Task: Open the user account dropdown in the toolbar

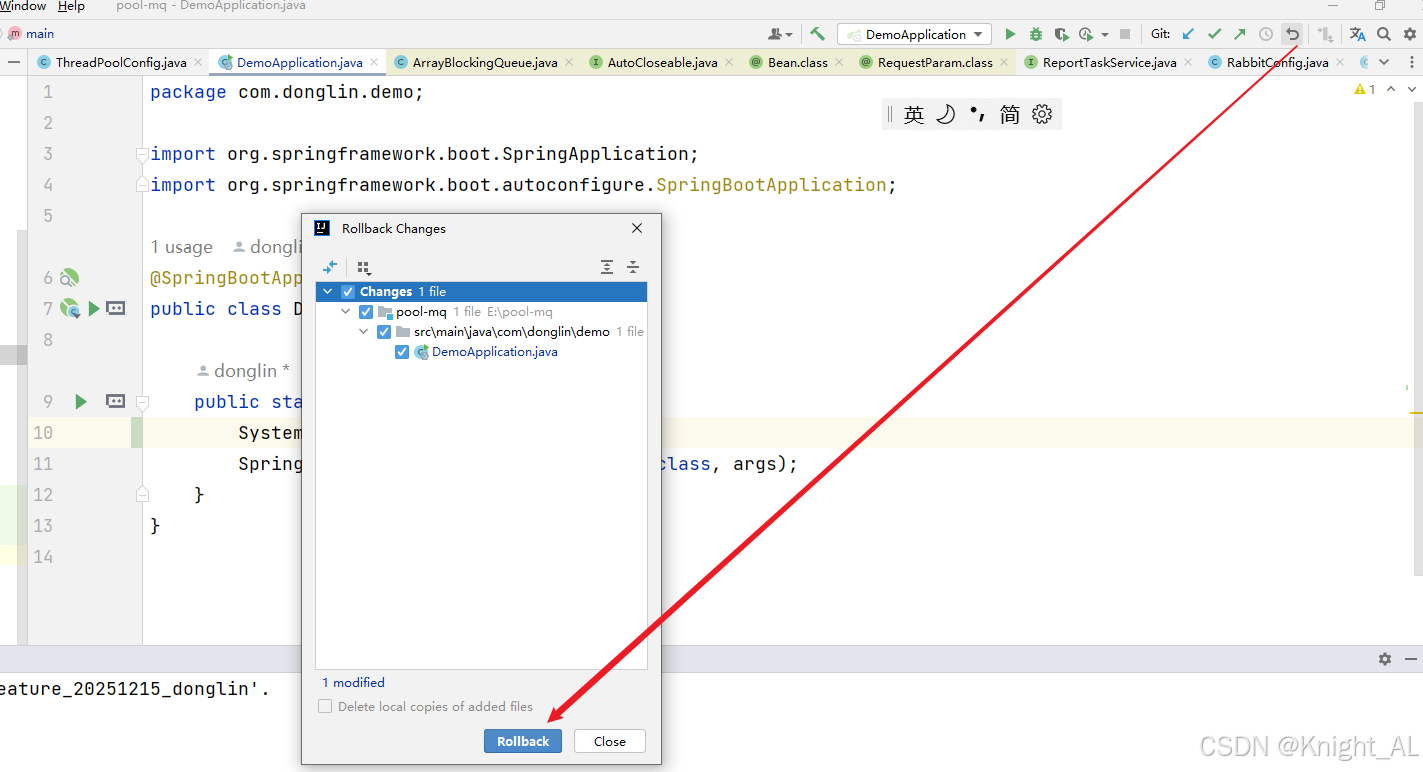Action: pyautogui.click(x=780, y=34)
